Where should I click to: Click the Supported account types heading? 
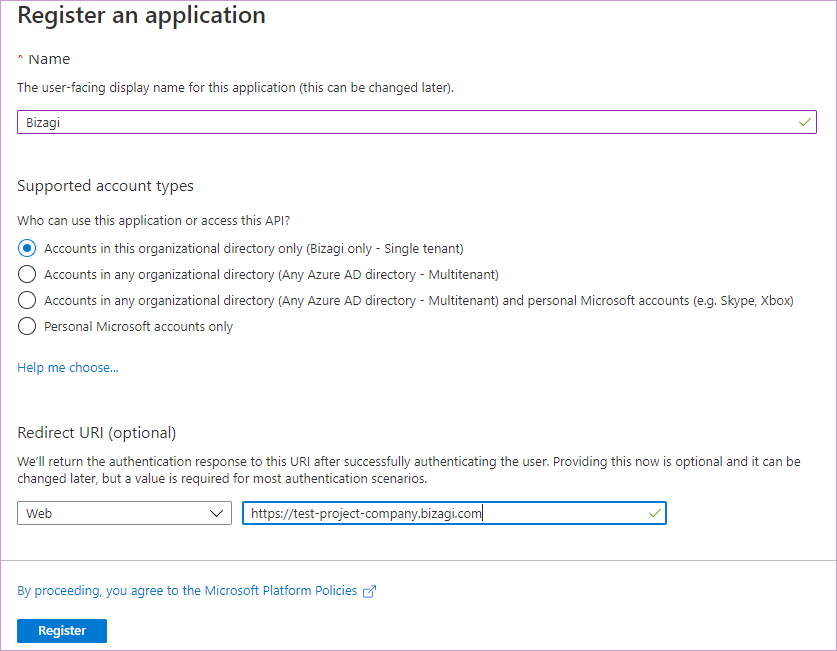[105, 186]
